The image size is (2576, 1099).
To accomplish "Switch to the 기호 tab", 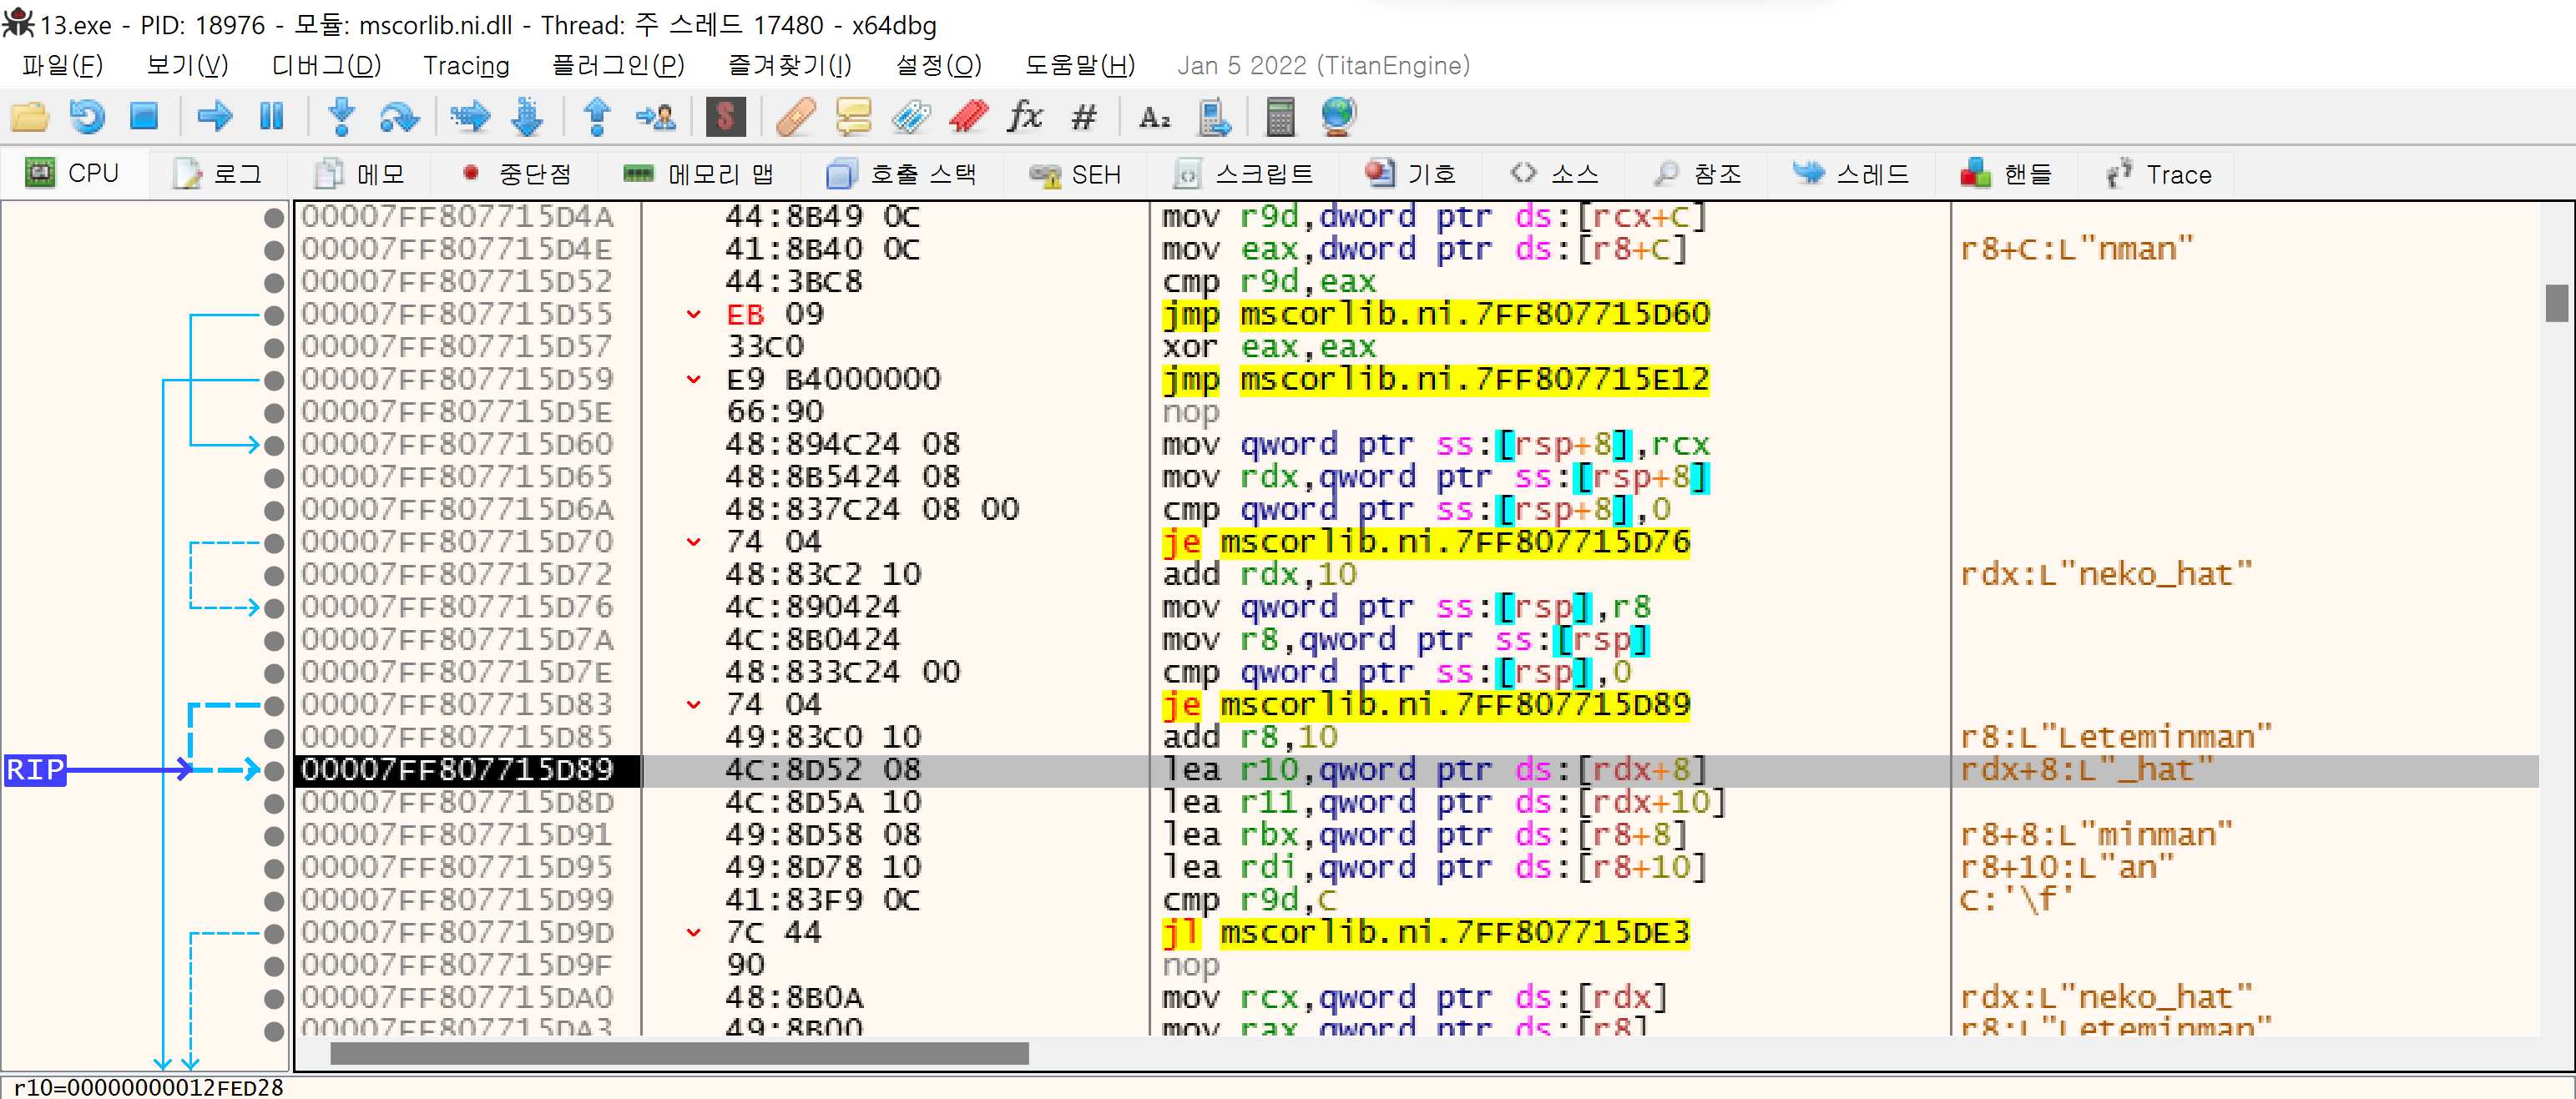I will [x=1411, y=174].
